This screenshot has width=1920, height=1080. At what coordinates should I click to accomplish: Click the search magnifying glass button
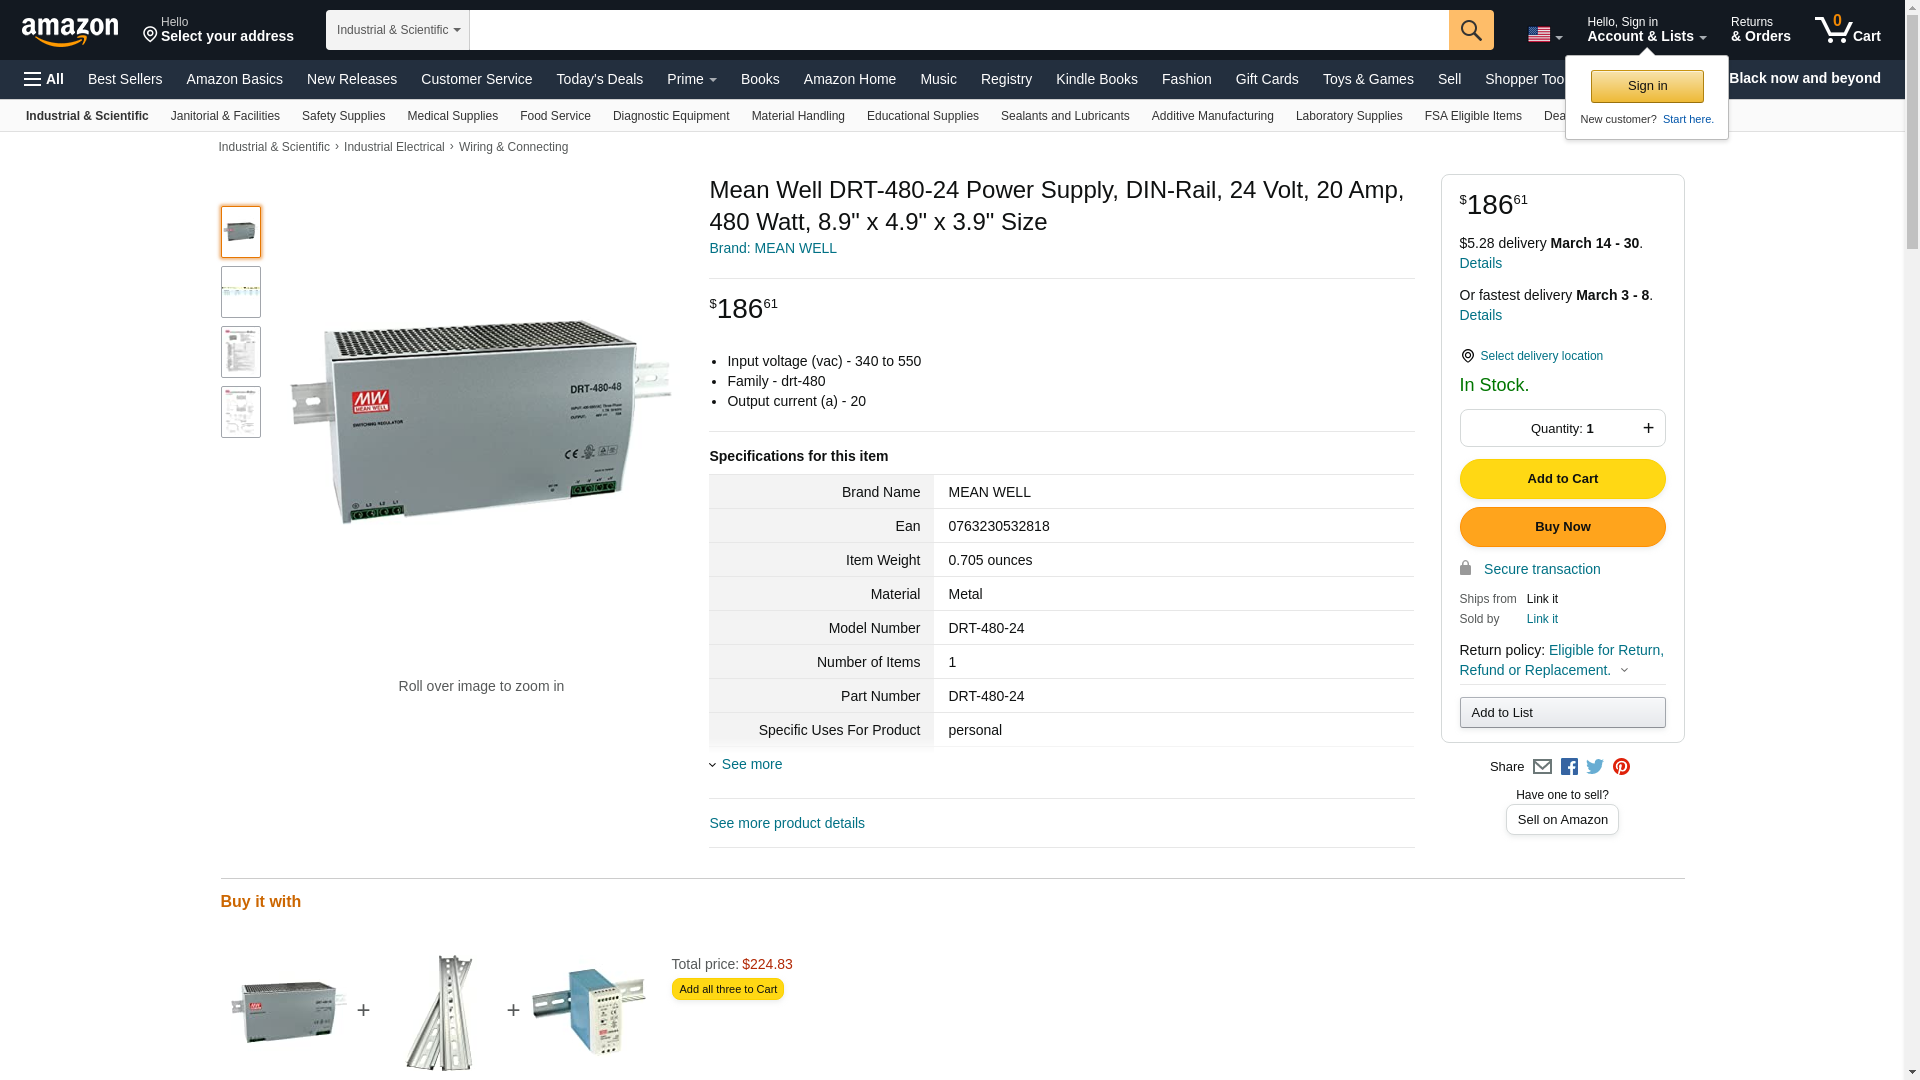[1470, 30]
